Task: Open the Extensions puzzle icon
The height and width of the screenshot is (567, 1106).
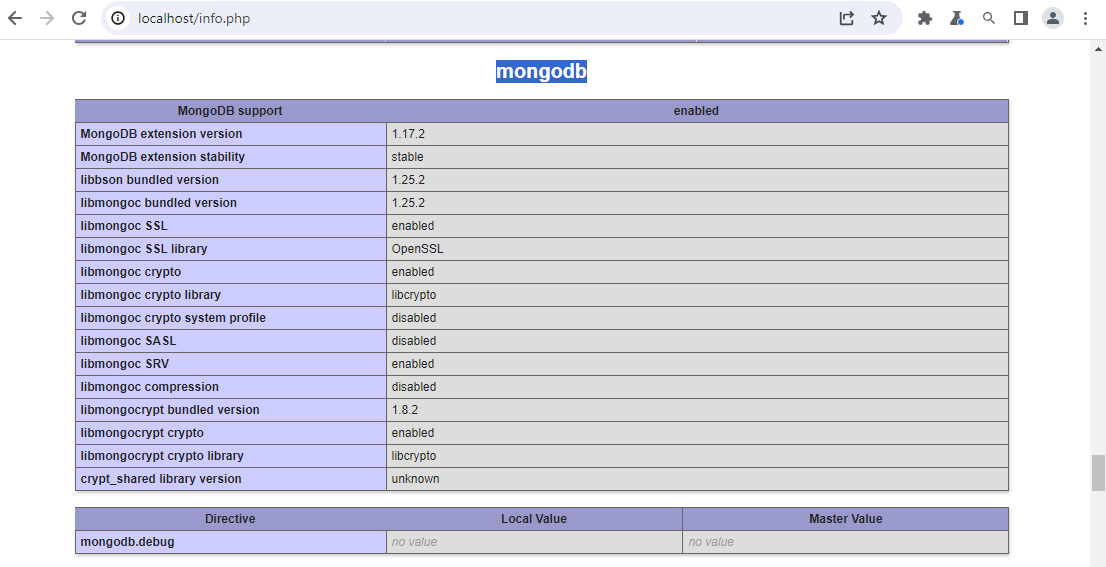Action: point(925,18)
